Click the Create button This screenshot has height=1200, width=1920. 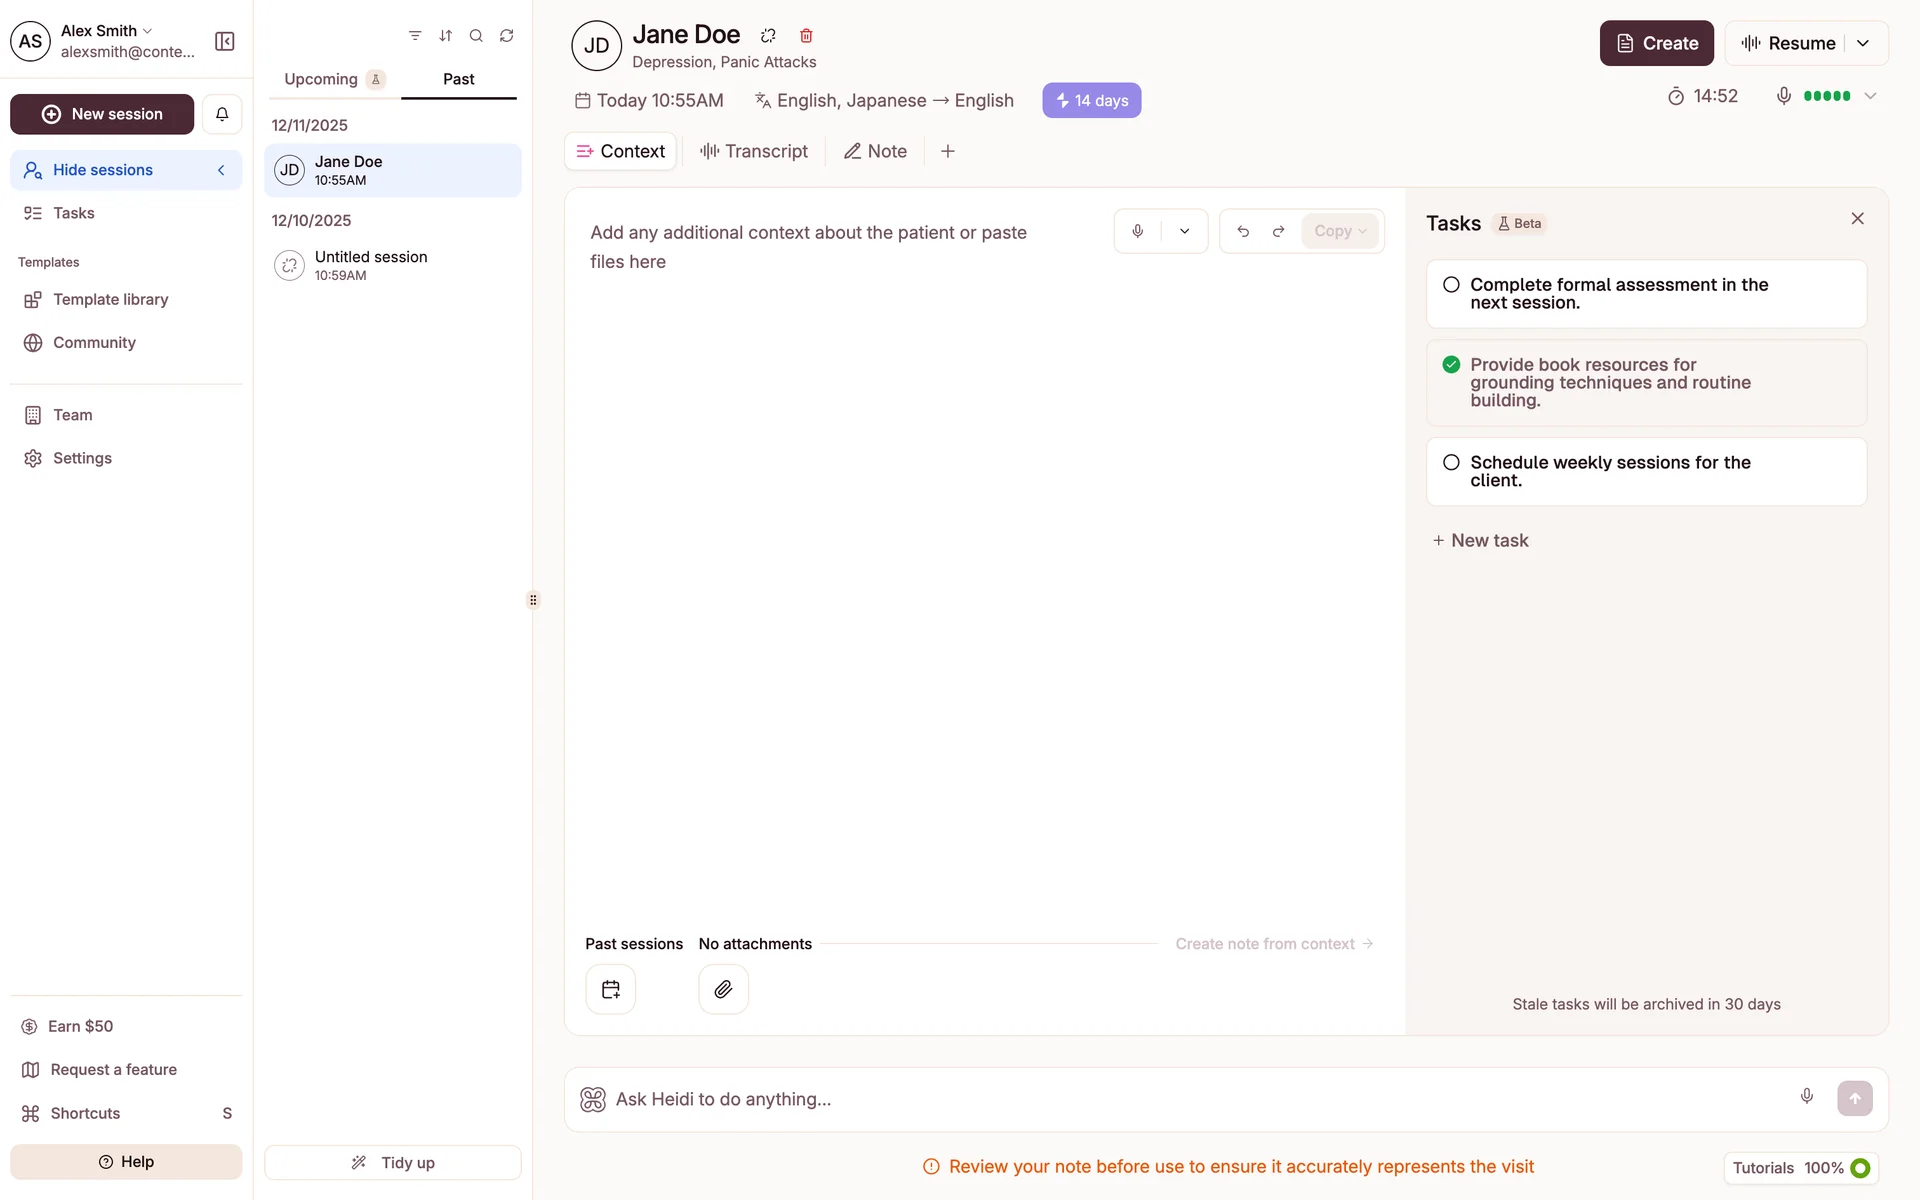[1656, 43]
